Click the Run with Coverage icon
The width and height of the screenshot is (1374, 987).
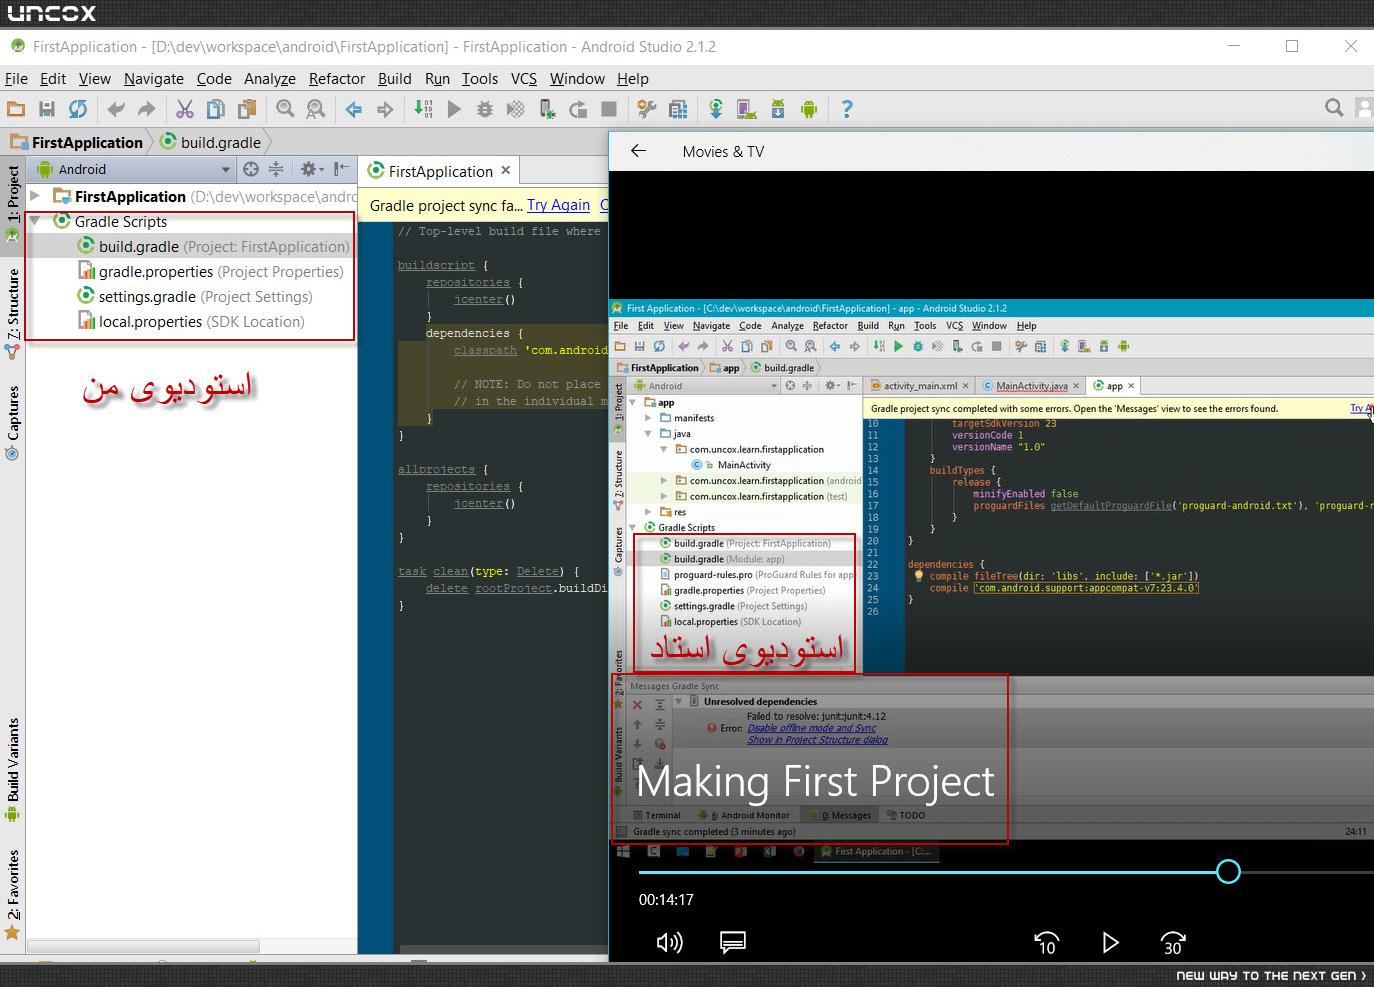515,109
